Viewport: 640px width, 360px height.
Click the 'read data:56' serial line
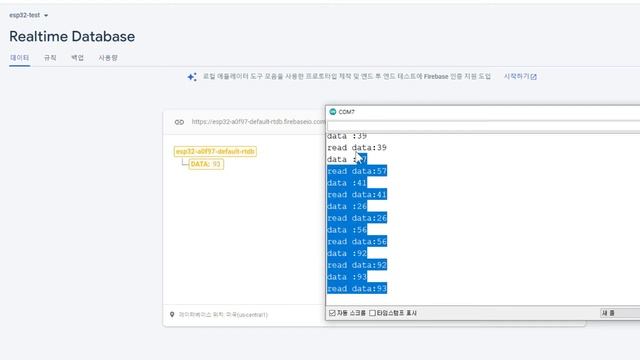357,242
